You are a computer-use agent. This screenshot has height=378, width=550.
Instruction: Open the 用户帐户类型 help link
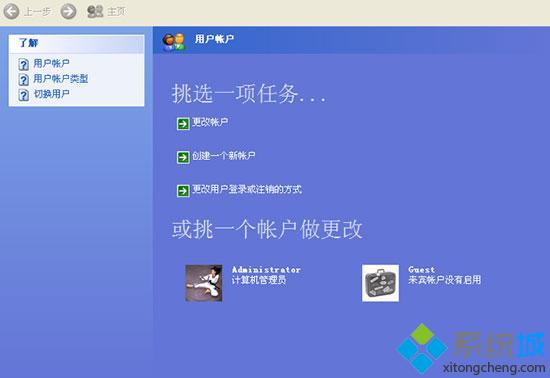click(61, 79)
